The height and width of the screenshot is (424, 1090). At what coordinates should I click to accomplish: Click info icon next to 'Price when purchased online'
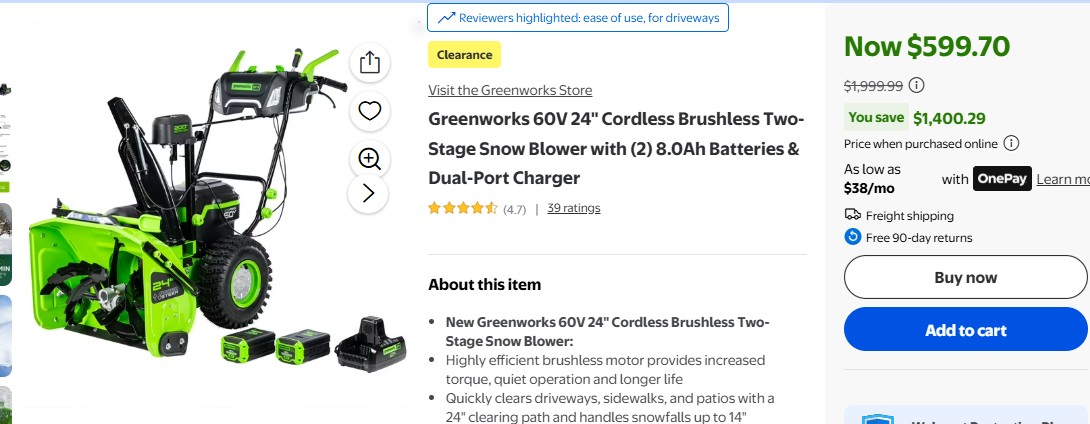(x=1011, y=143)
